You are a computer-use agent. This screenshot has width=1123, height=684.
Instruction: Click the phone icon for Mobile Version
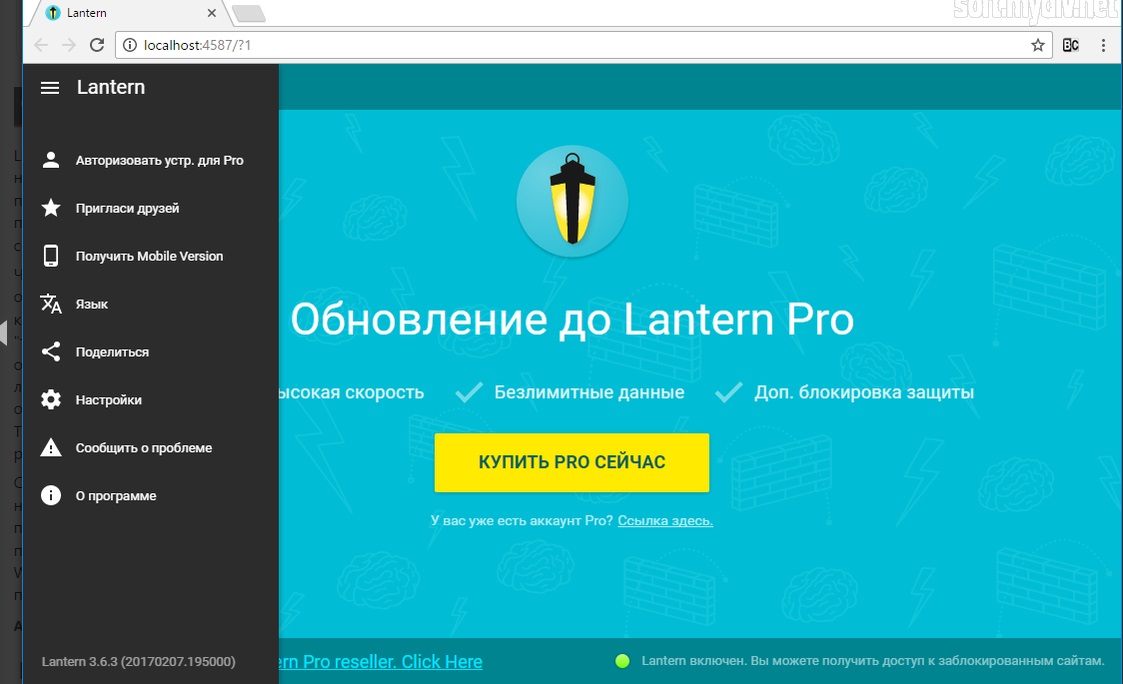point(51,256)
